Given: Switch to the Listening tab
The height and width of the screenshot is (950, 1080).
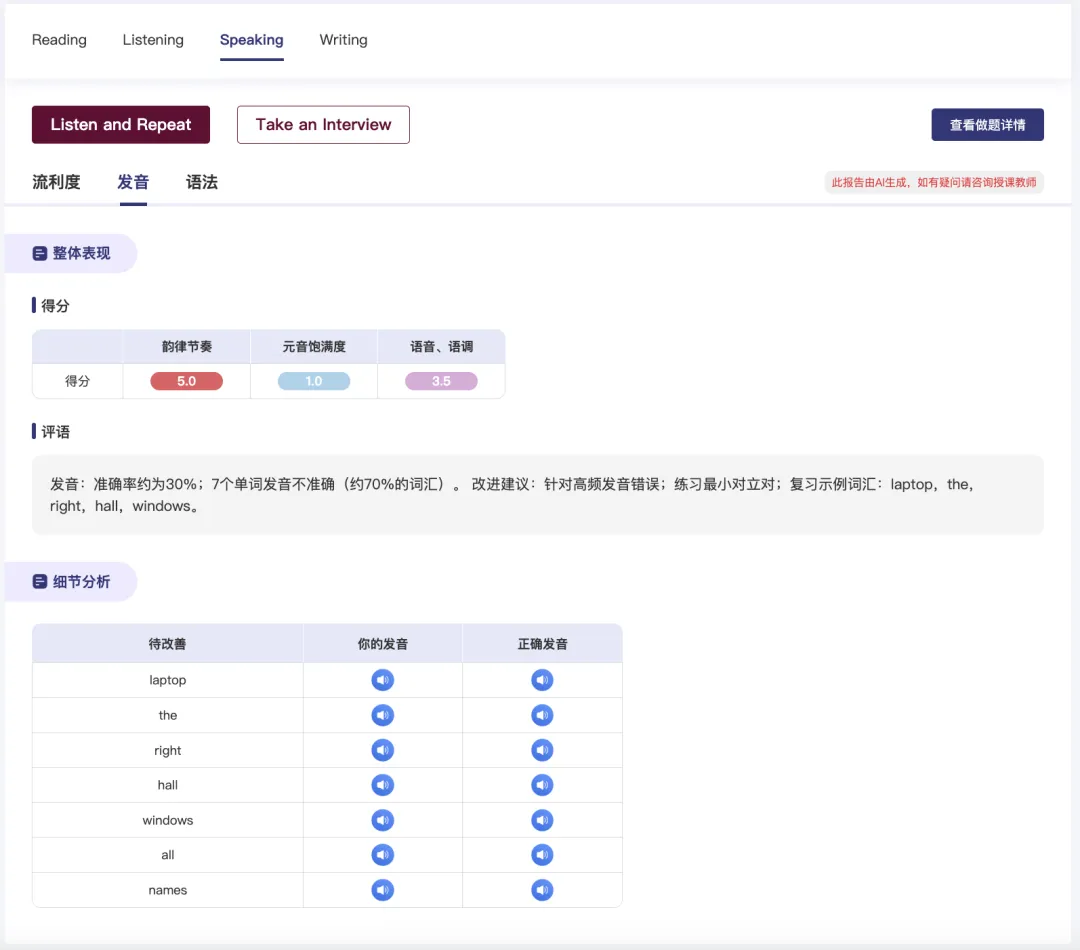Looking at the screenshot, I should tap(153, 40).
